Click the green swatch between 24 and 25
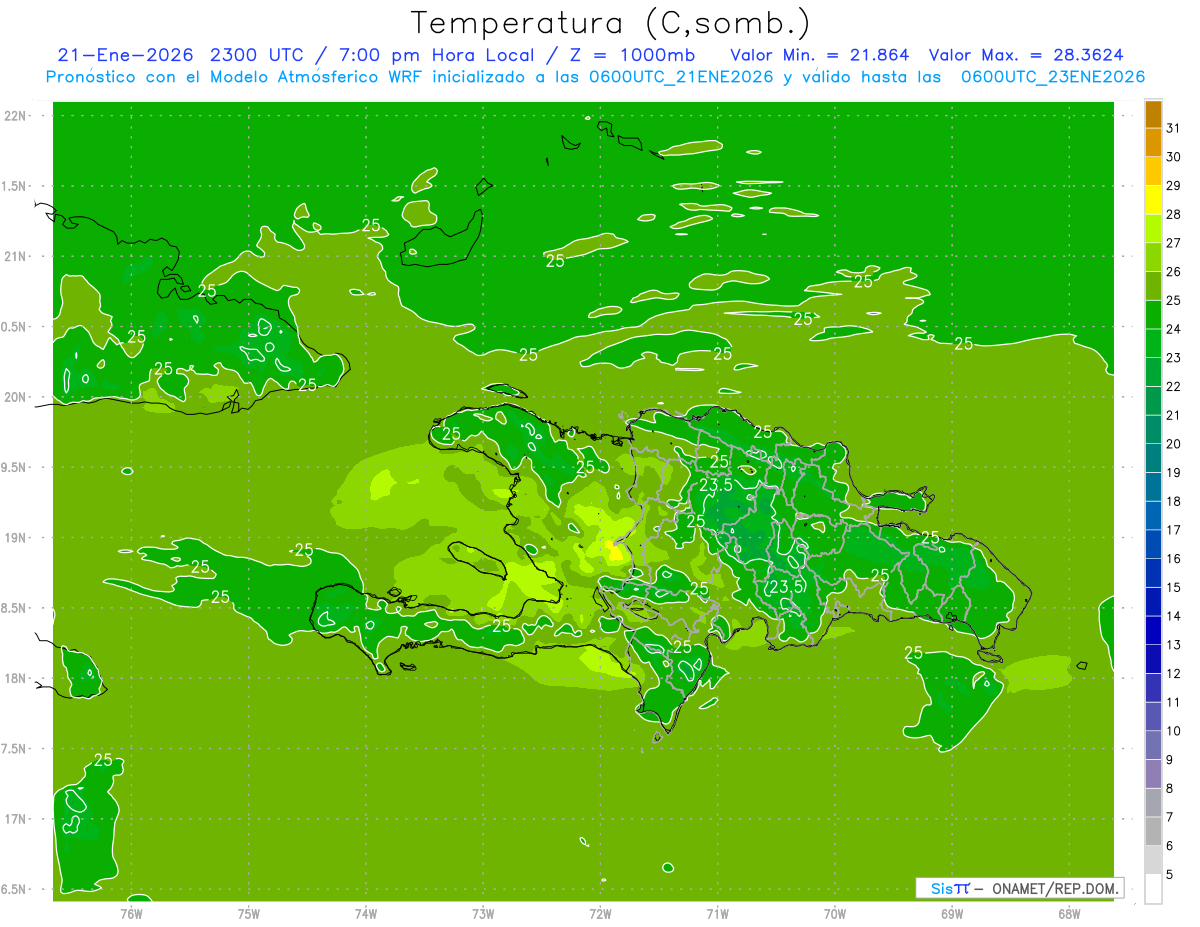Image resolution: width=1200 pixels, height=927 pixels. [1153, 314]
